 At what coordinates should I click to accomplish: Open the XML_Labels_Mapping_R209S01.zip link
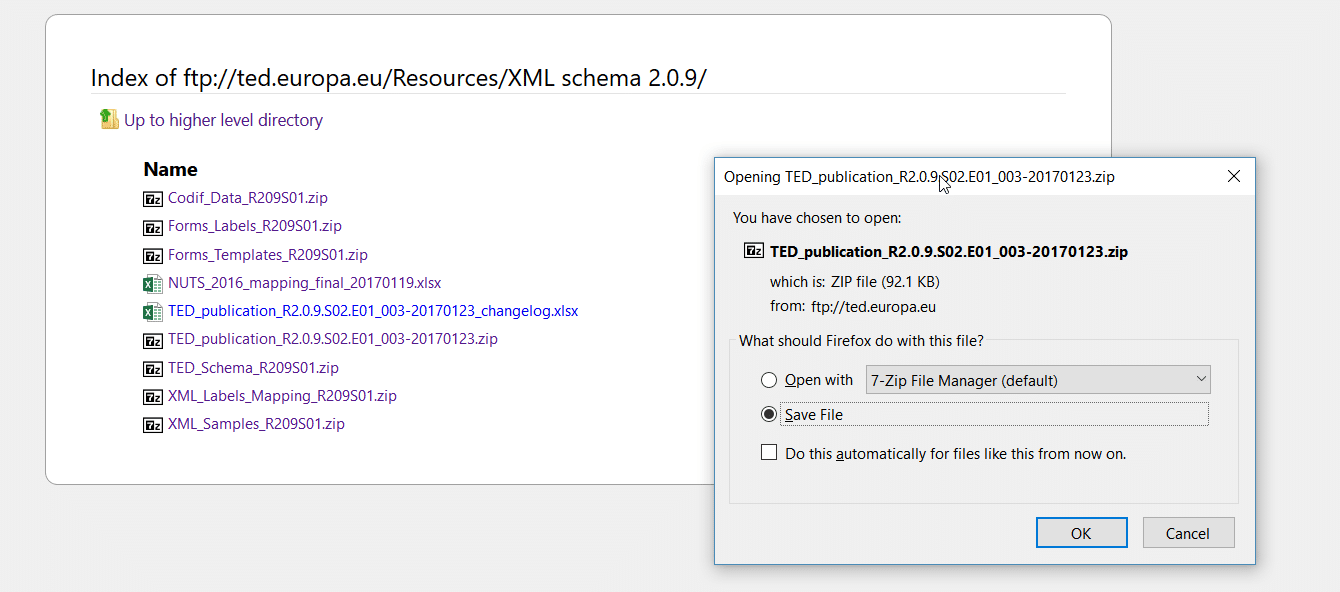pyautogui.click(x=282, y=396)
